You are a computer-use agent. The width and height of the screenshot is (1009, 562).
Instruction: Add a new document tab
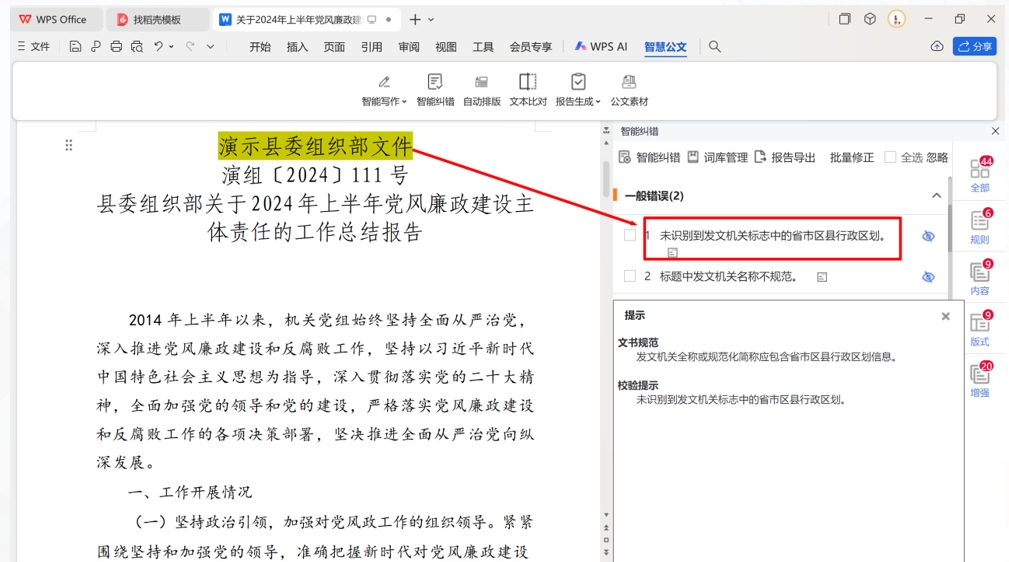click(415, 19)
